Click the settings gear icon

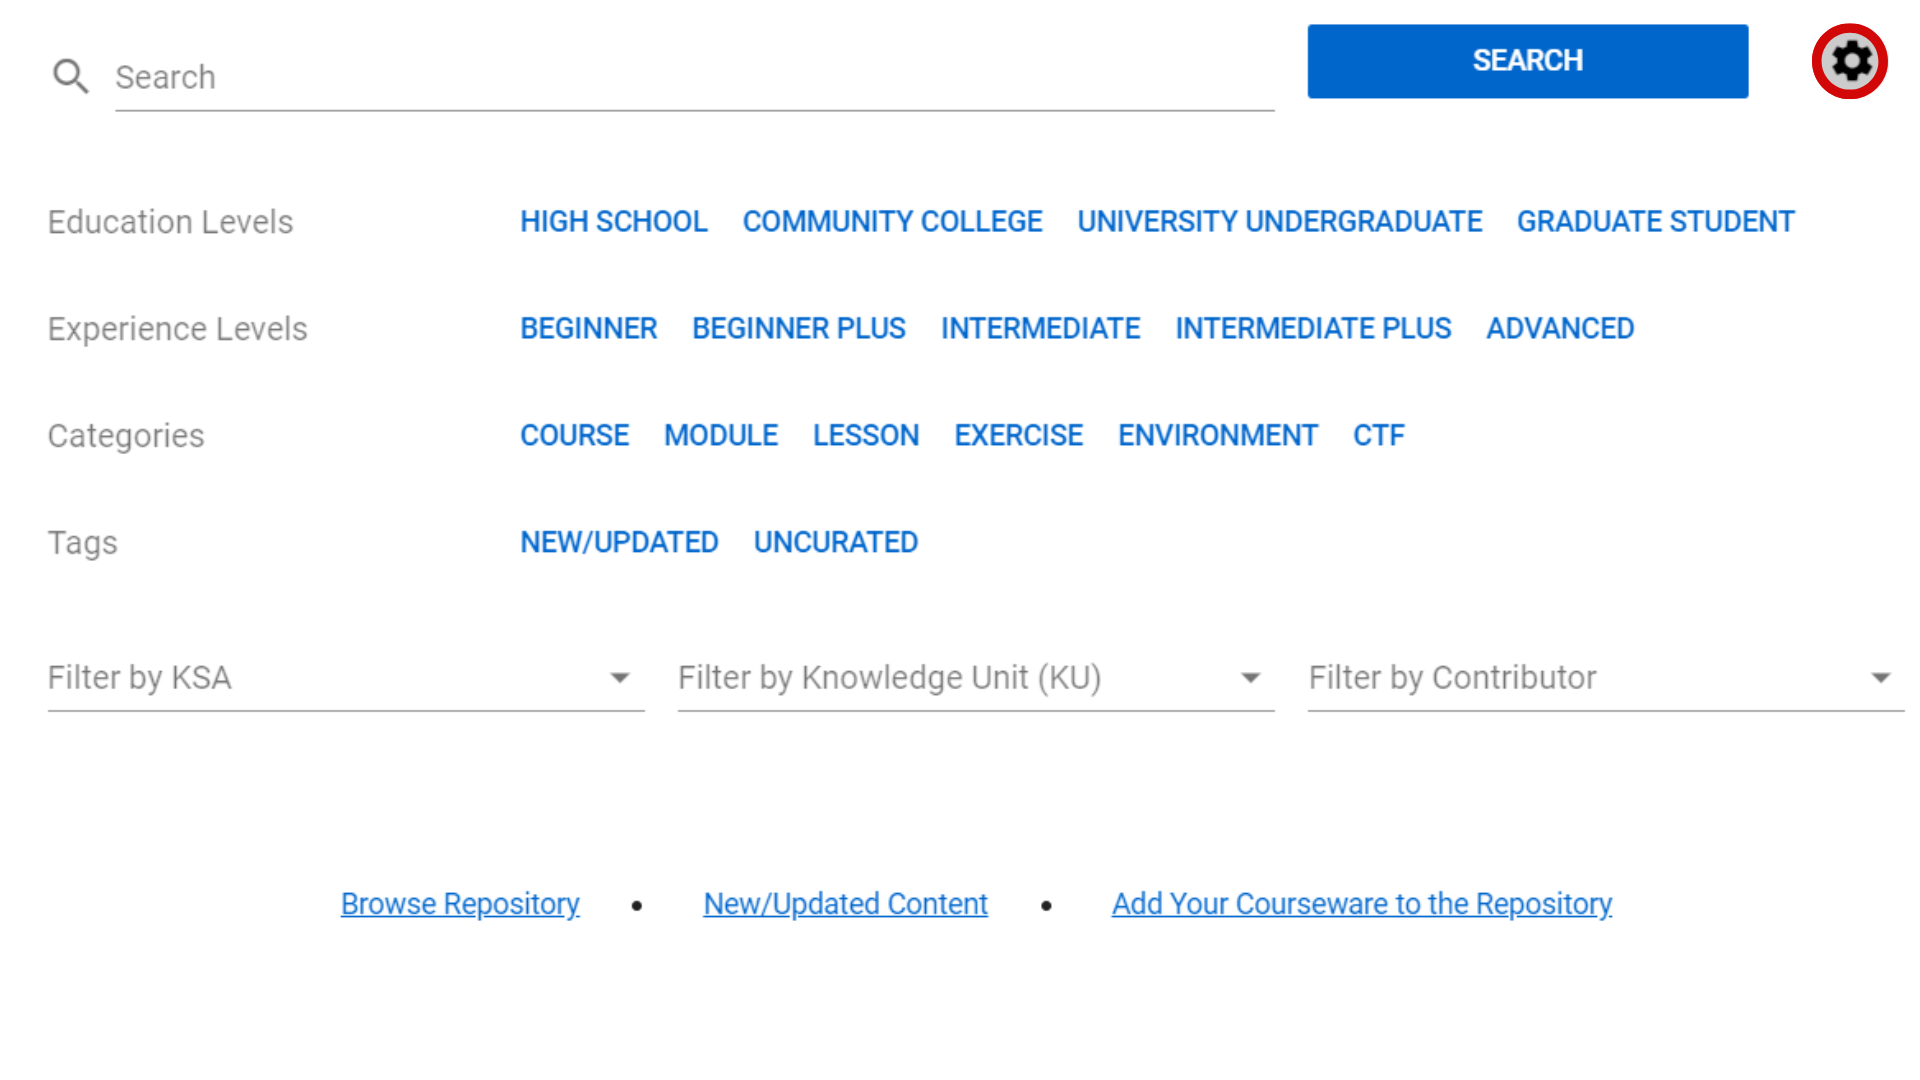(1849, 61)
